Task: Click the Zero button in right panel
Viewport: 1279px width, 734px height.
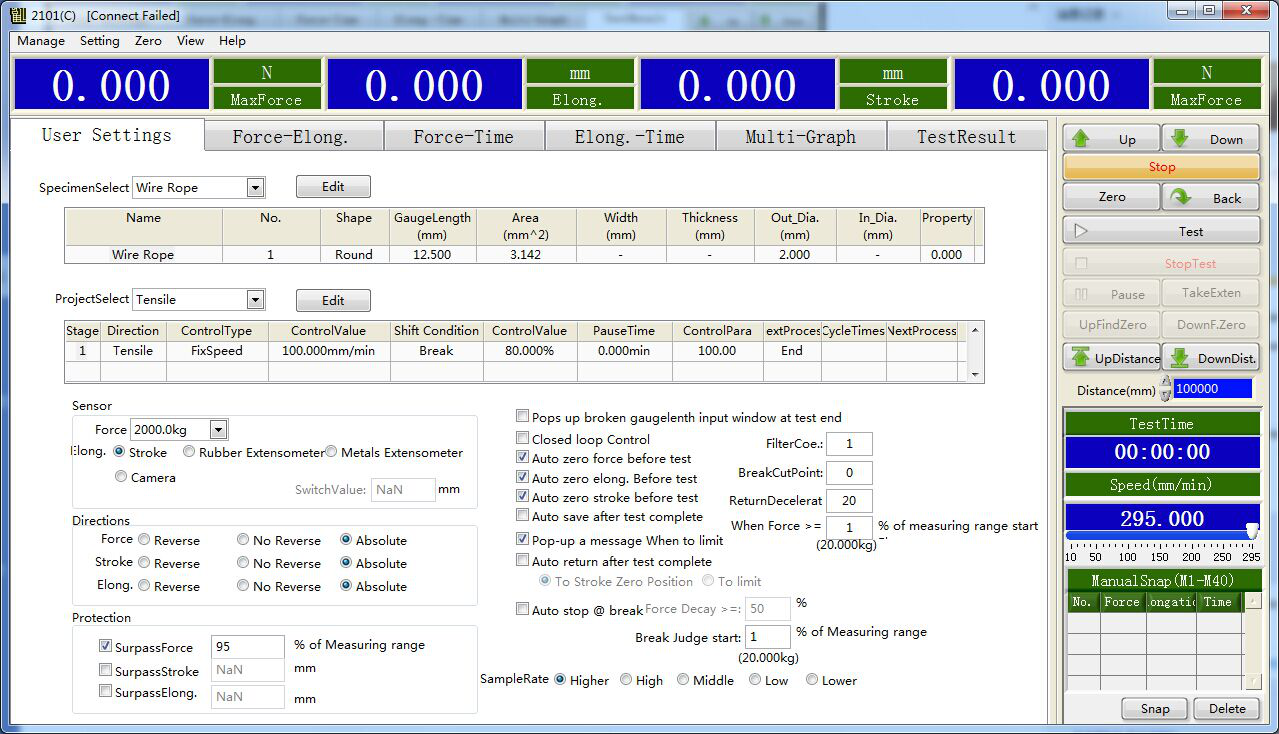Action: pos(1111,197)
